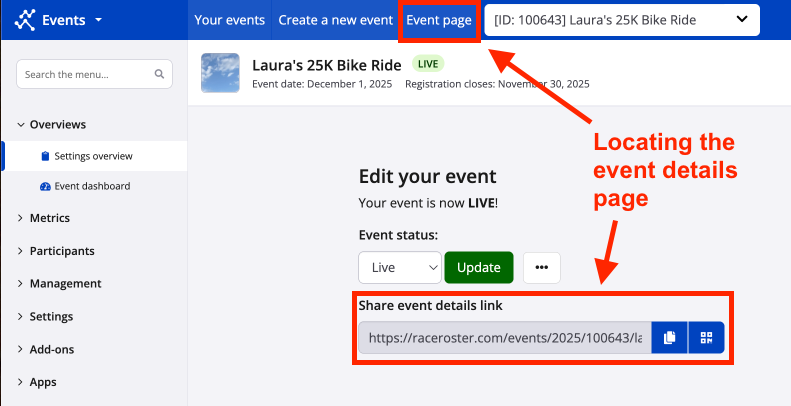The image size is (791, 406).
Task: Click the copy link icon button
Action: coord(669,338)
